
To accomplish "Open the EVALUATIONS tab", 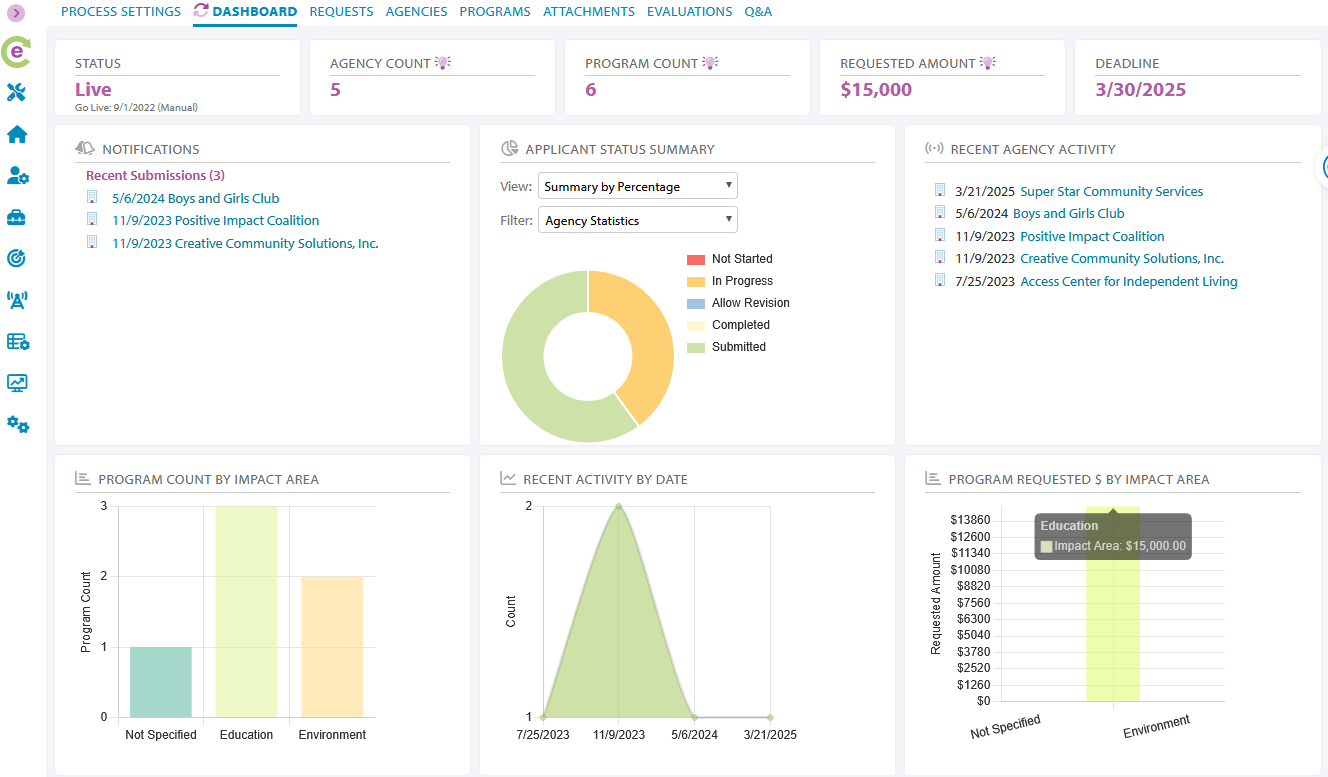I will click(689, 11).
